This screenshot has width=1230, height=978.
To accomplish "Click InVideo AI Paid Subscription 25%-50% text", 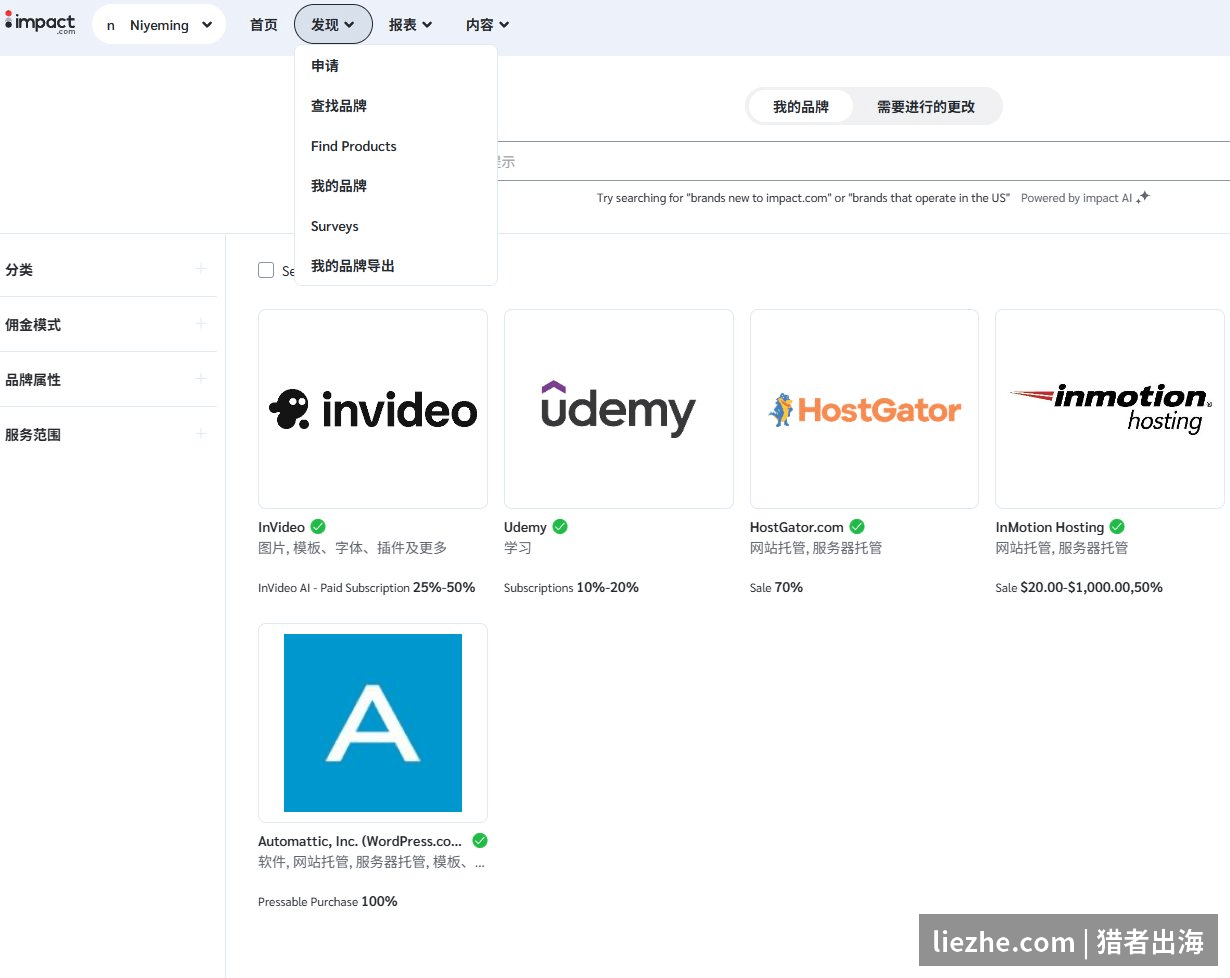I will [367, 588].
